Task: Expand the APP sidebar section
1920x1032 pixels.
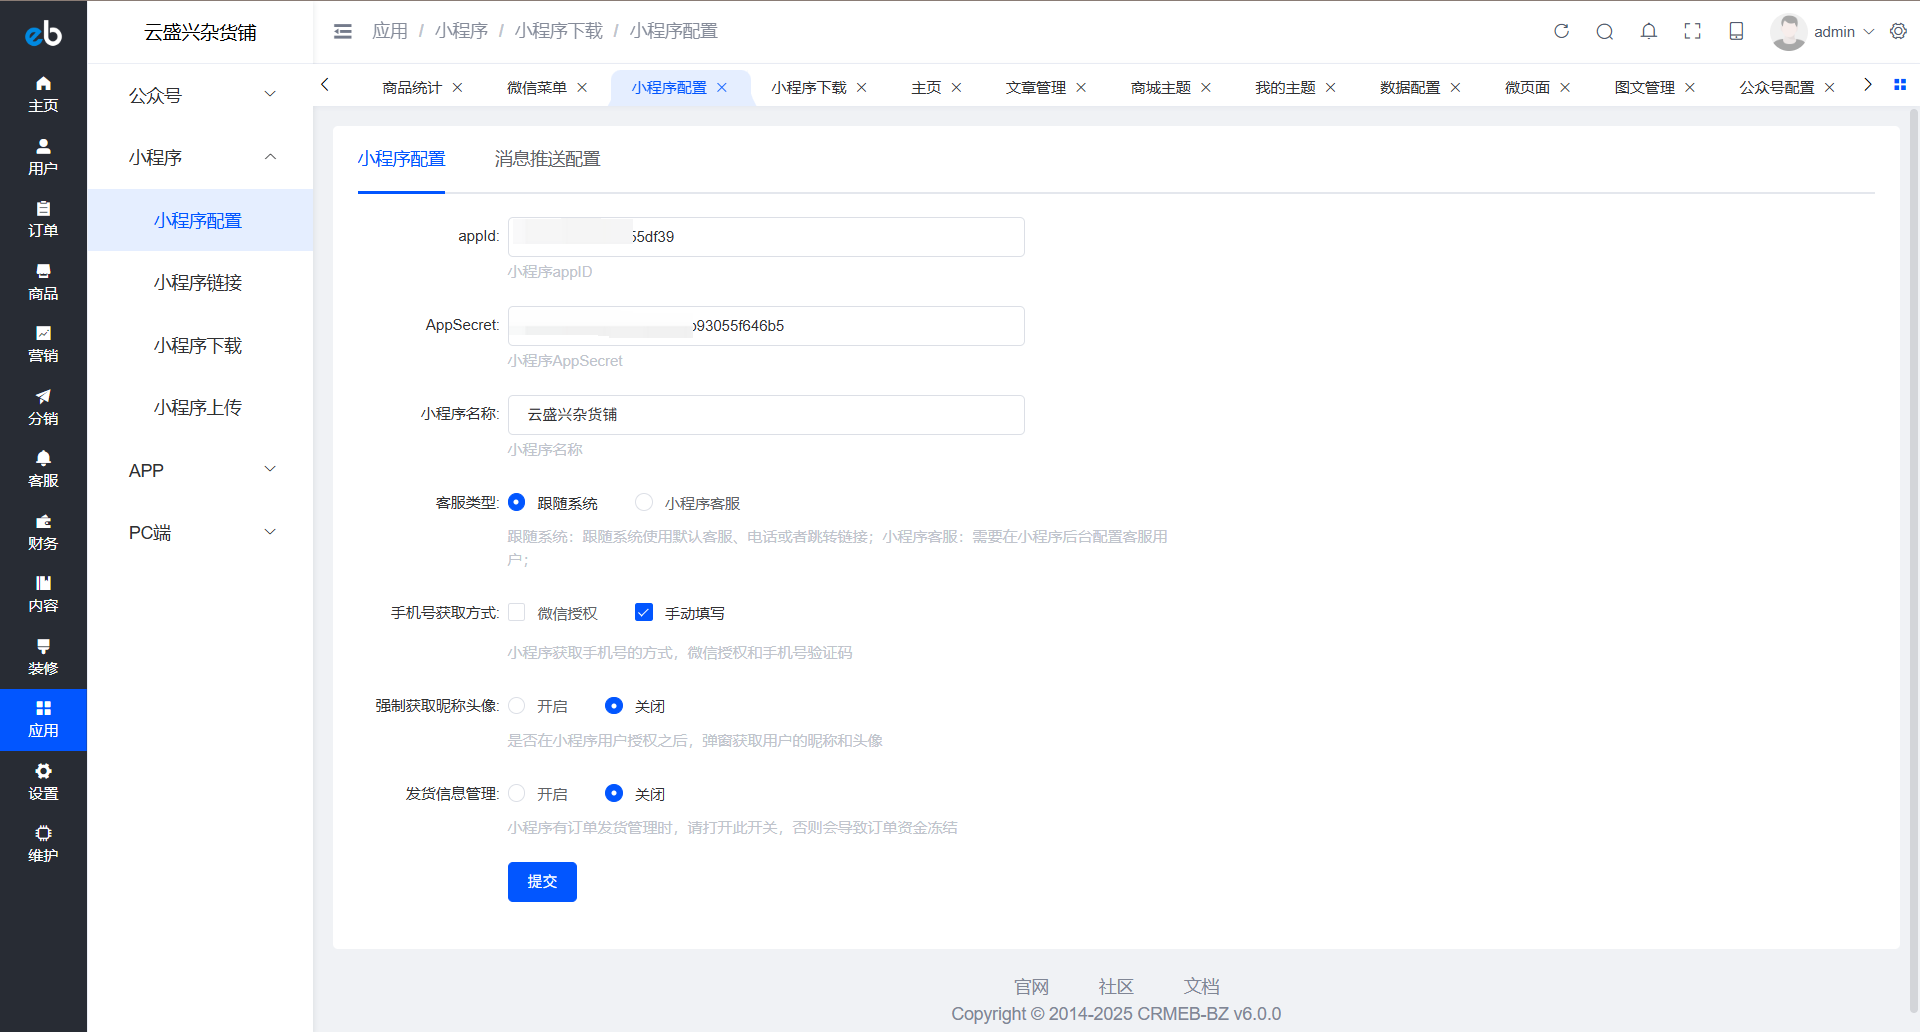Action: (200, 469)
